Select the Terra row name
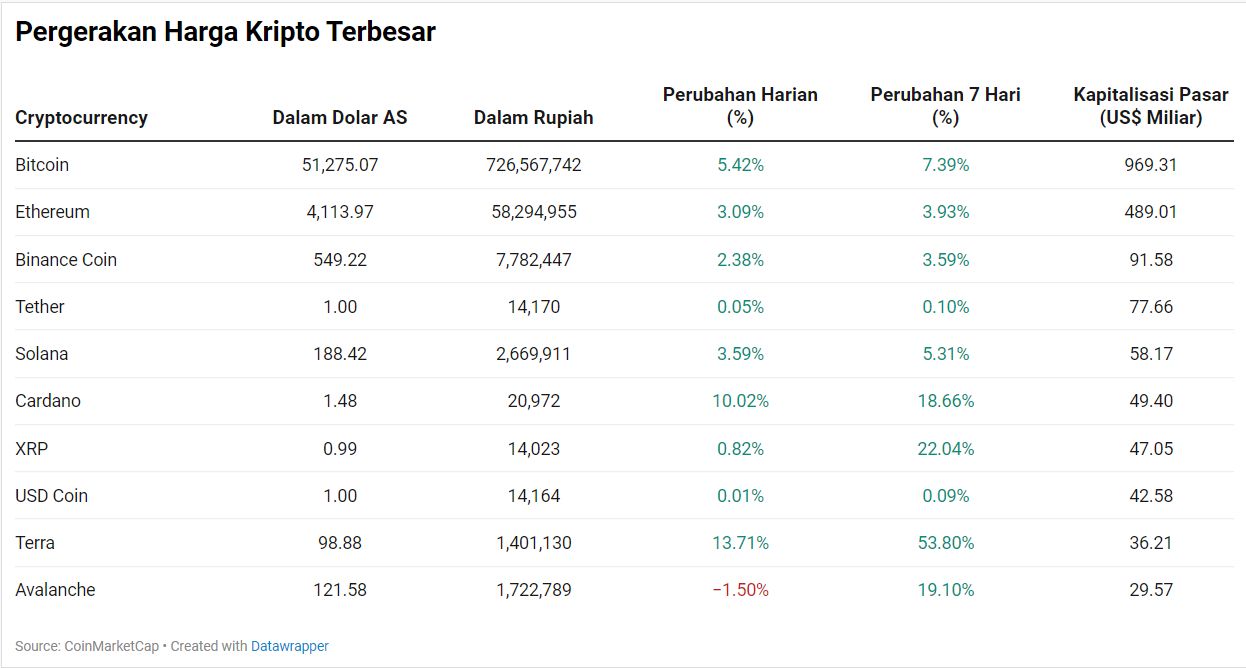Image resolution: width=1246 pixels, height=668 pixels. (x=35, y=543)
